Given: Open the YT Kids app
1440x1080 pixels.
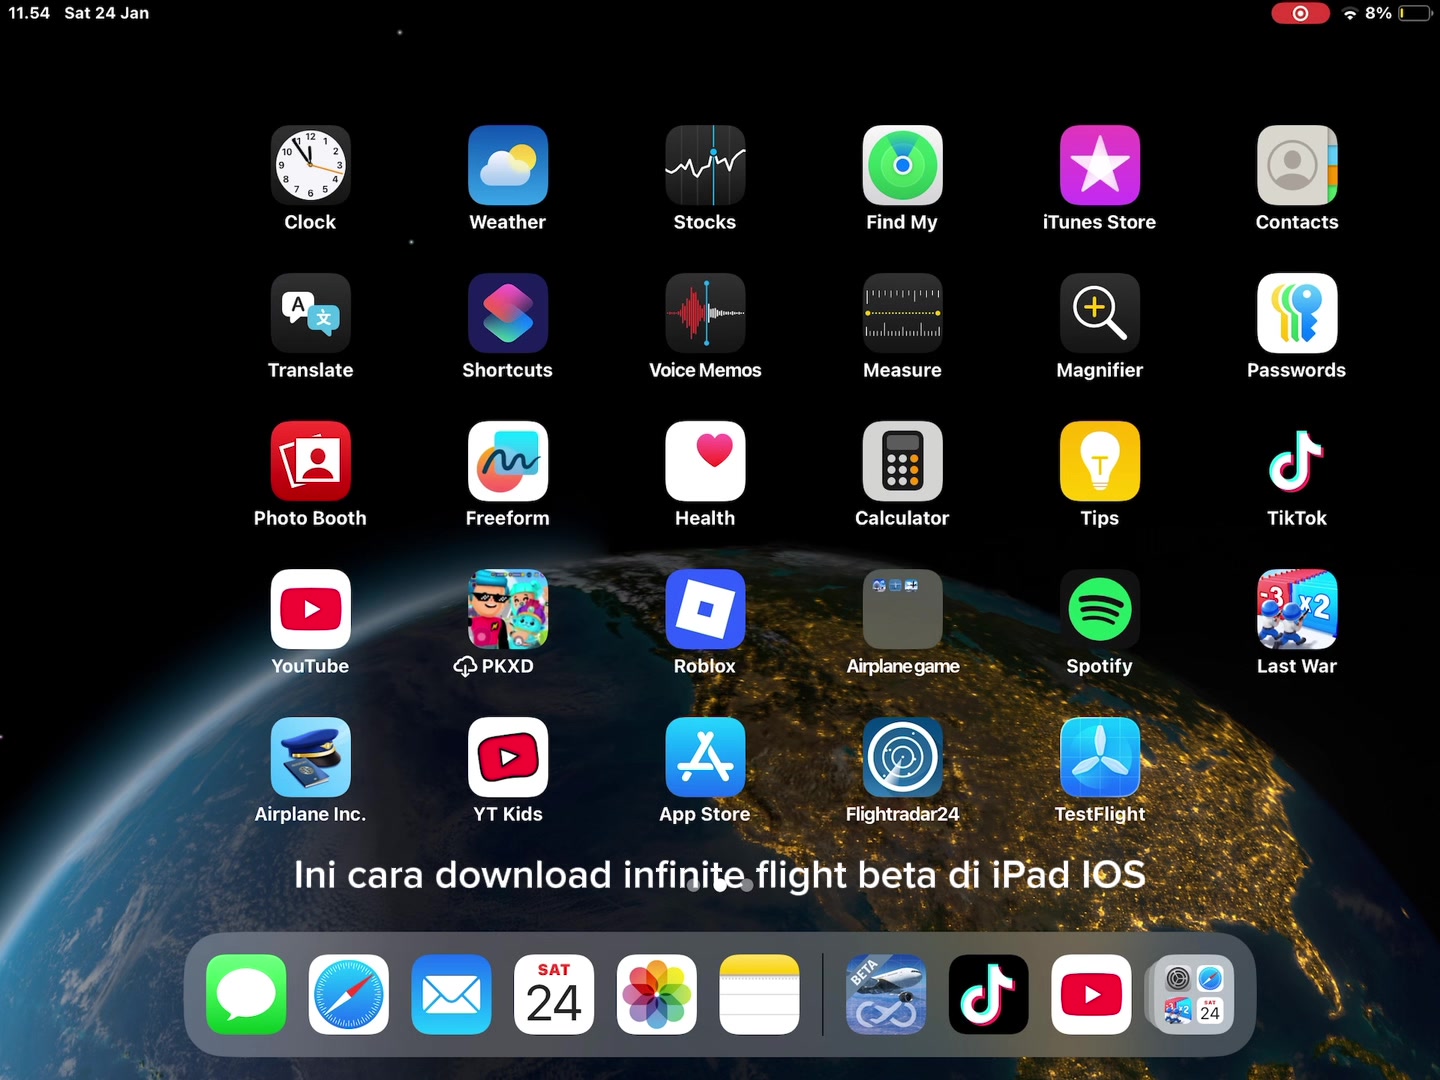Looking at the screenshot, I should (x=508, y=757).
